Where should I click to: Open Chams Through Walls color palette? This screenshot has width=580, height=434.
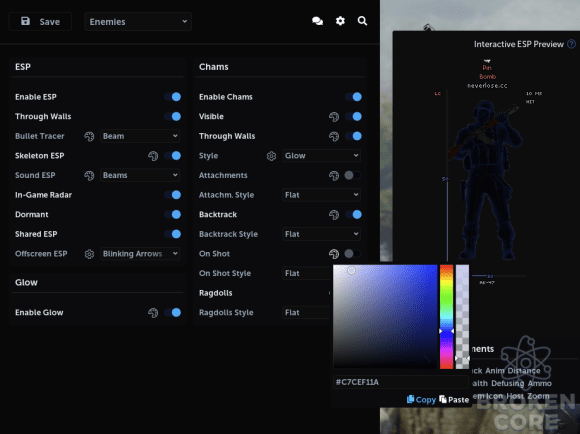[x=334, y=136]
